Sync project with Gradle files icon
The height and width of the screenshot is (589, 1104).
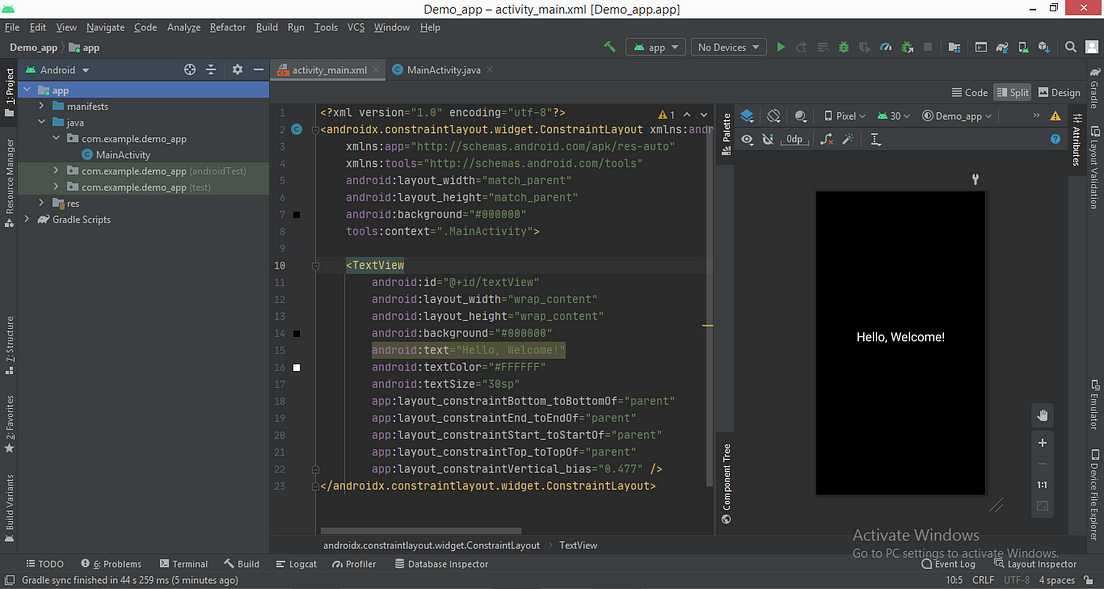click(1001, 47)
